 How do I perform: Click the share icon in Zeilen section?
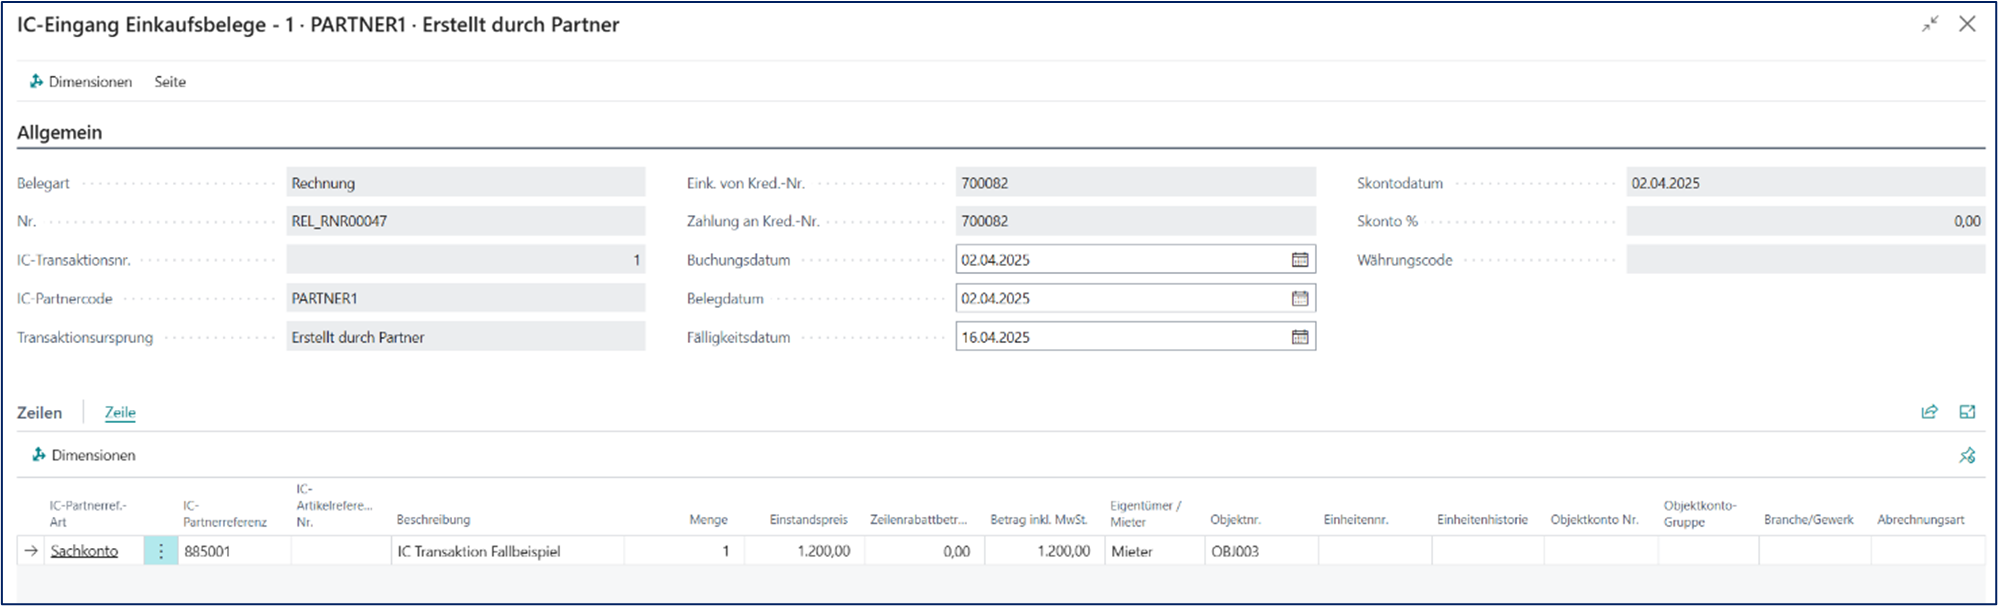(x=1929, y=412)
